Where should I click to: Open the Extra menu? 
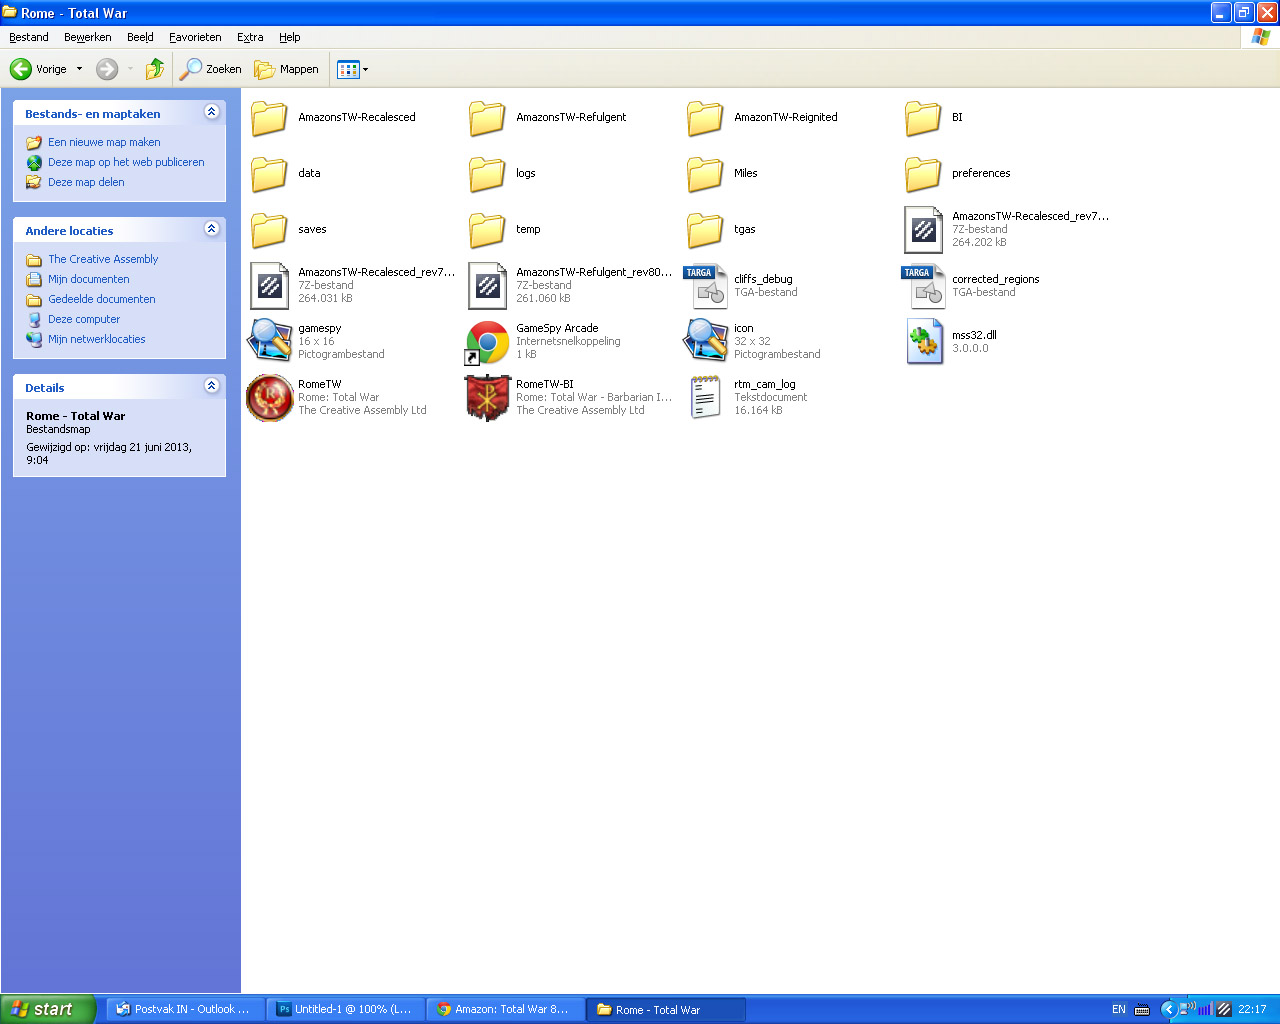250,37
